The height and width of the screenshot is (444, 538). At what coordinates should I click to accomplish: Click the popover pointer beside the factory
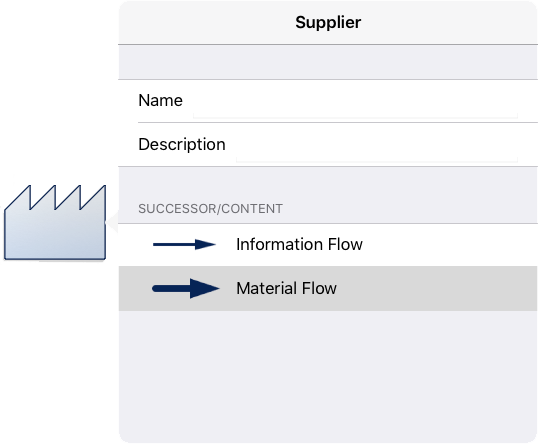coord(112,222)
